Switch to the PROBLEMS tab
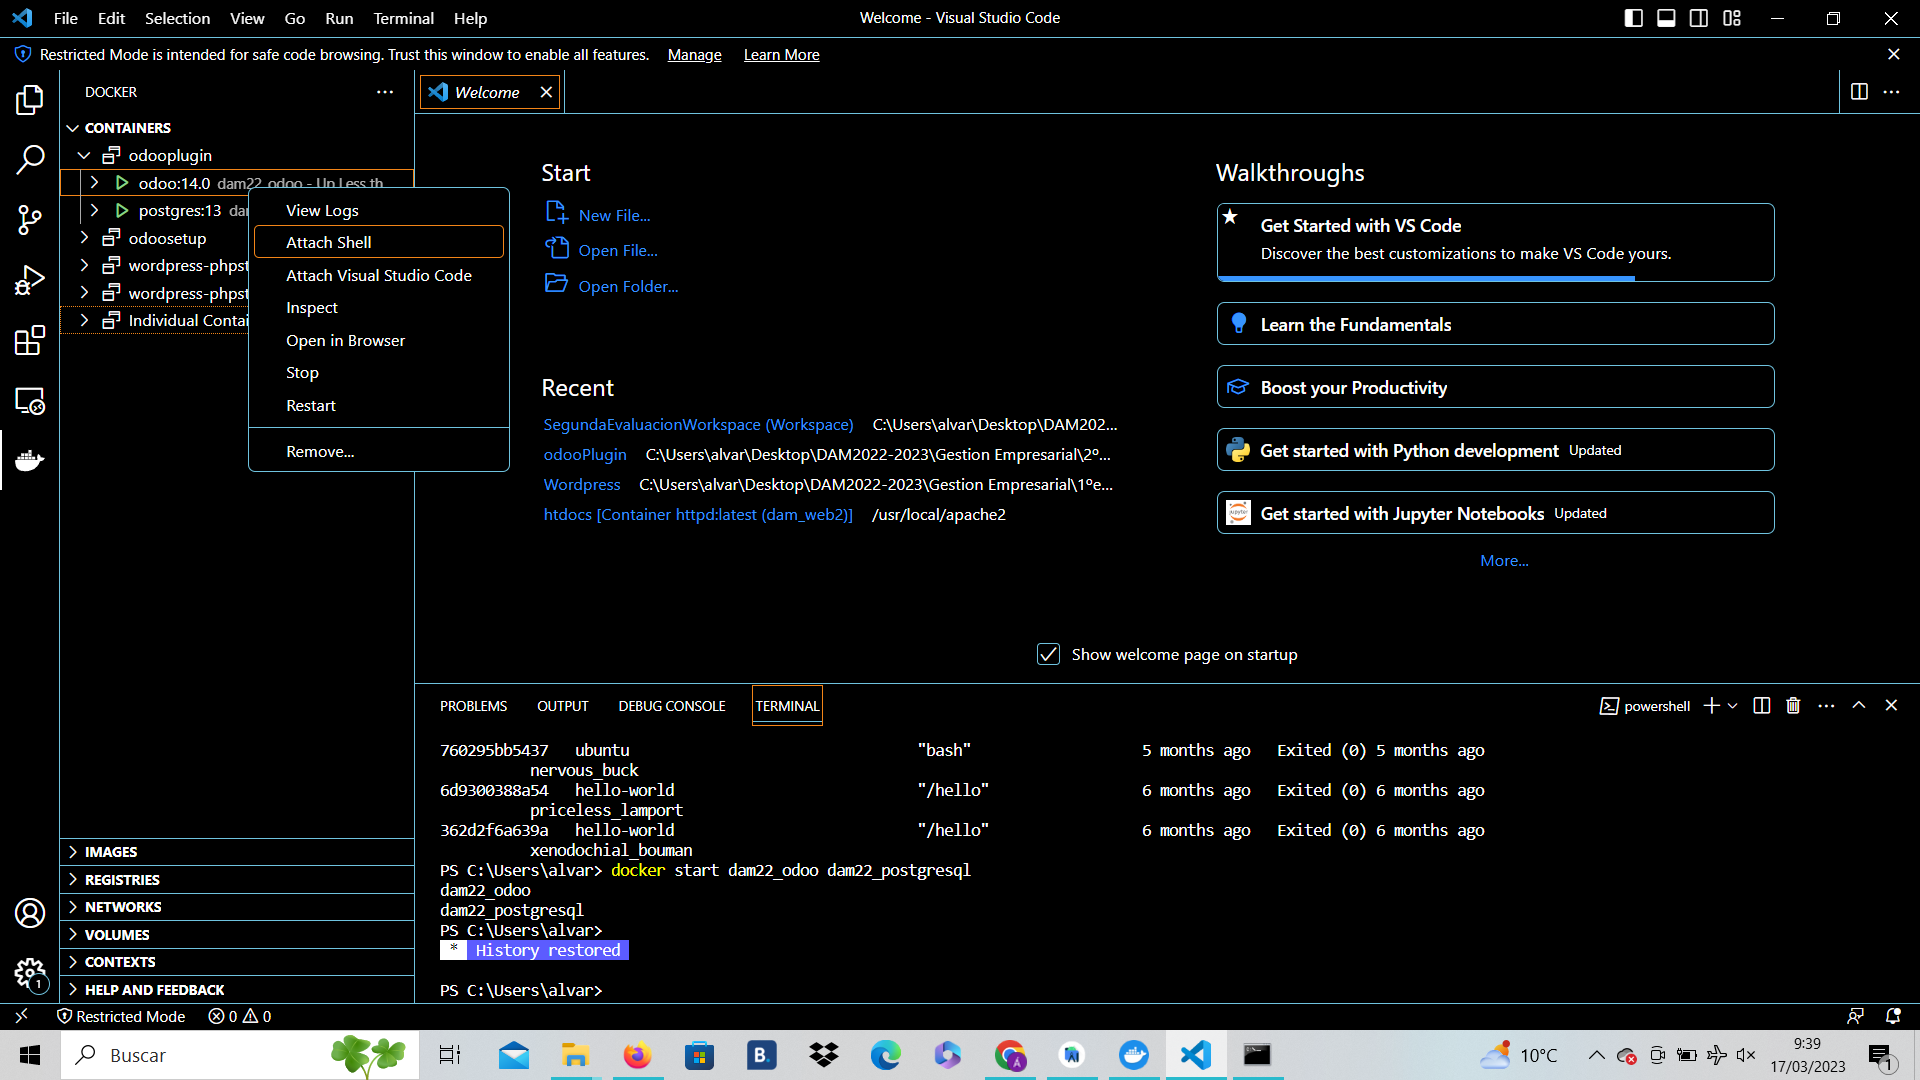 [473, 705]
